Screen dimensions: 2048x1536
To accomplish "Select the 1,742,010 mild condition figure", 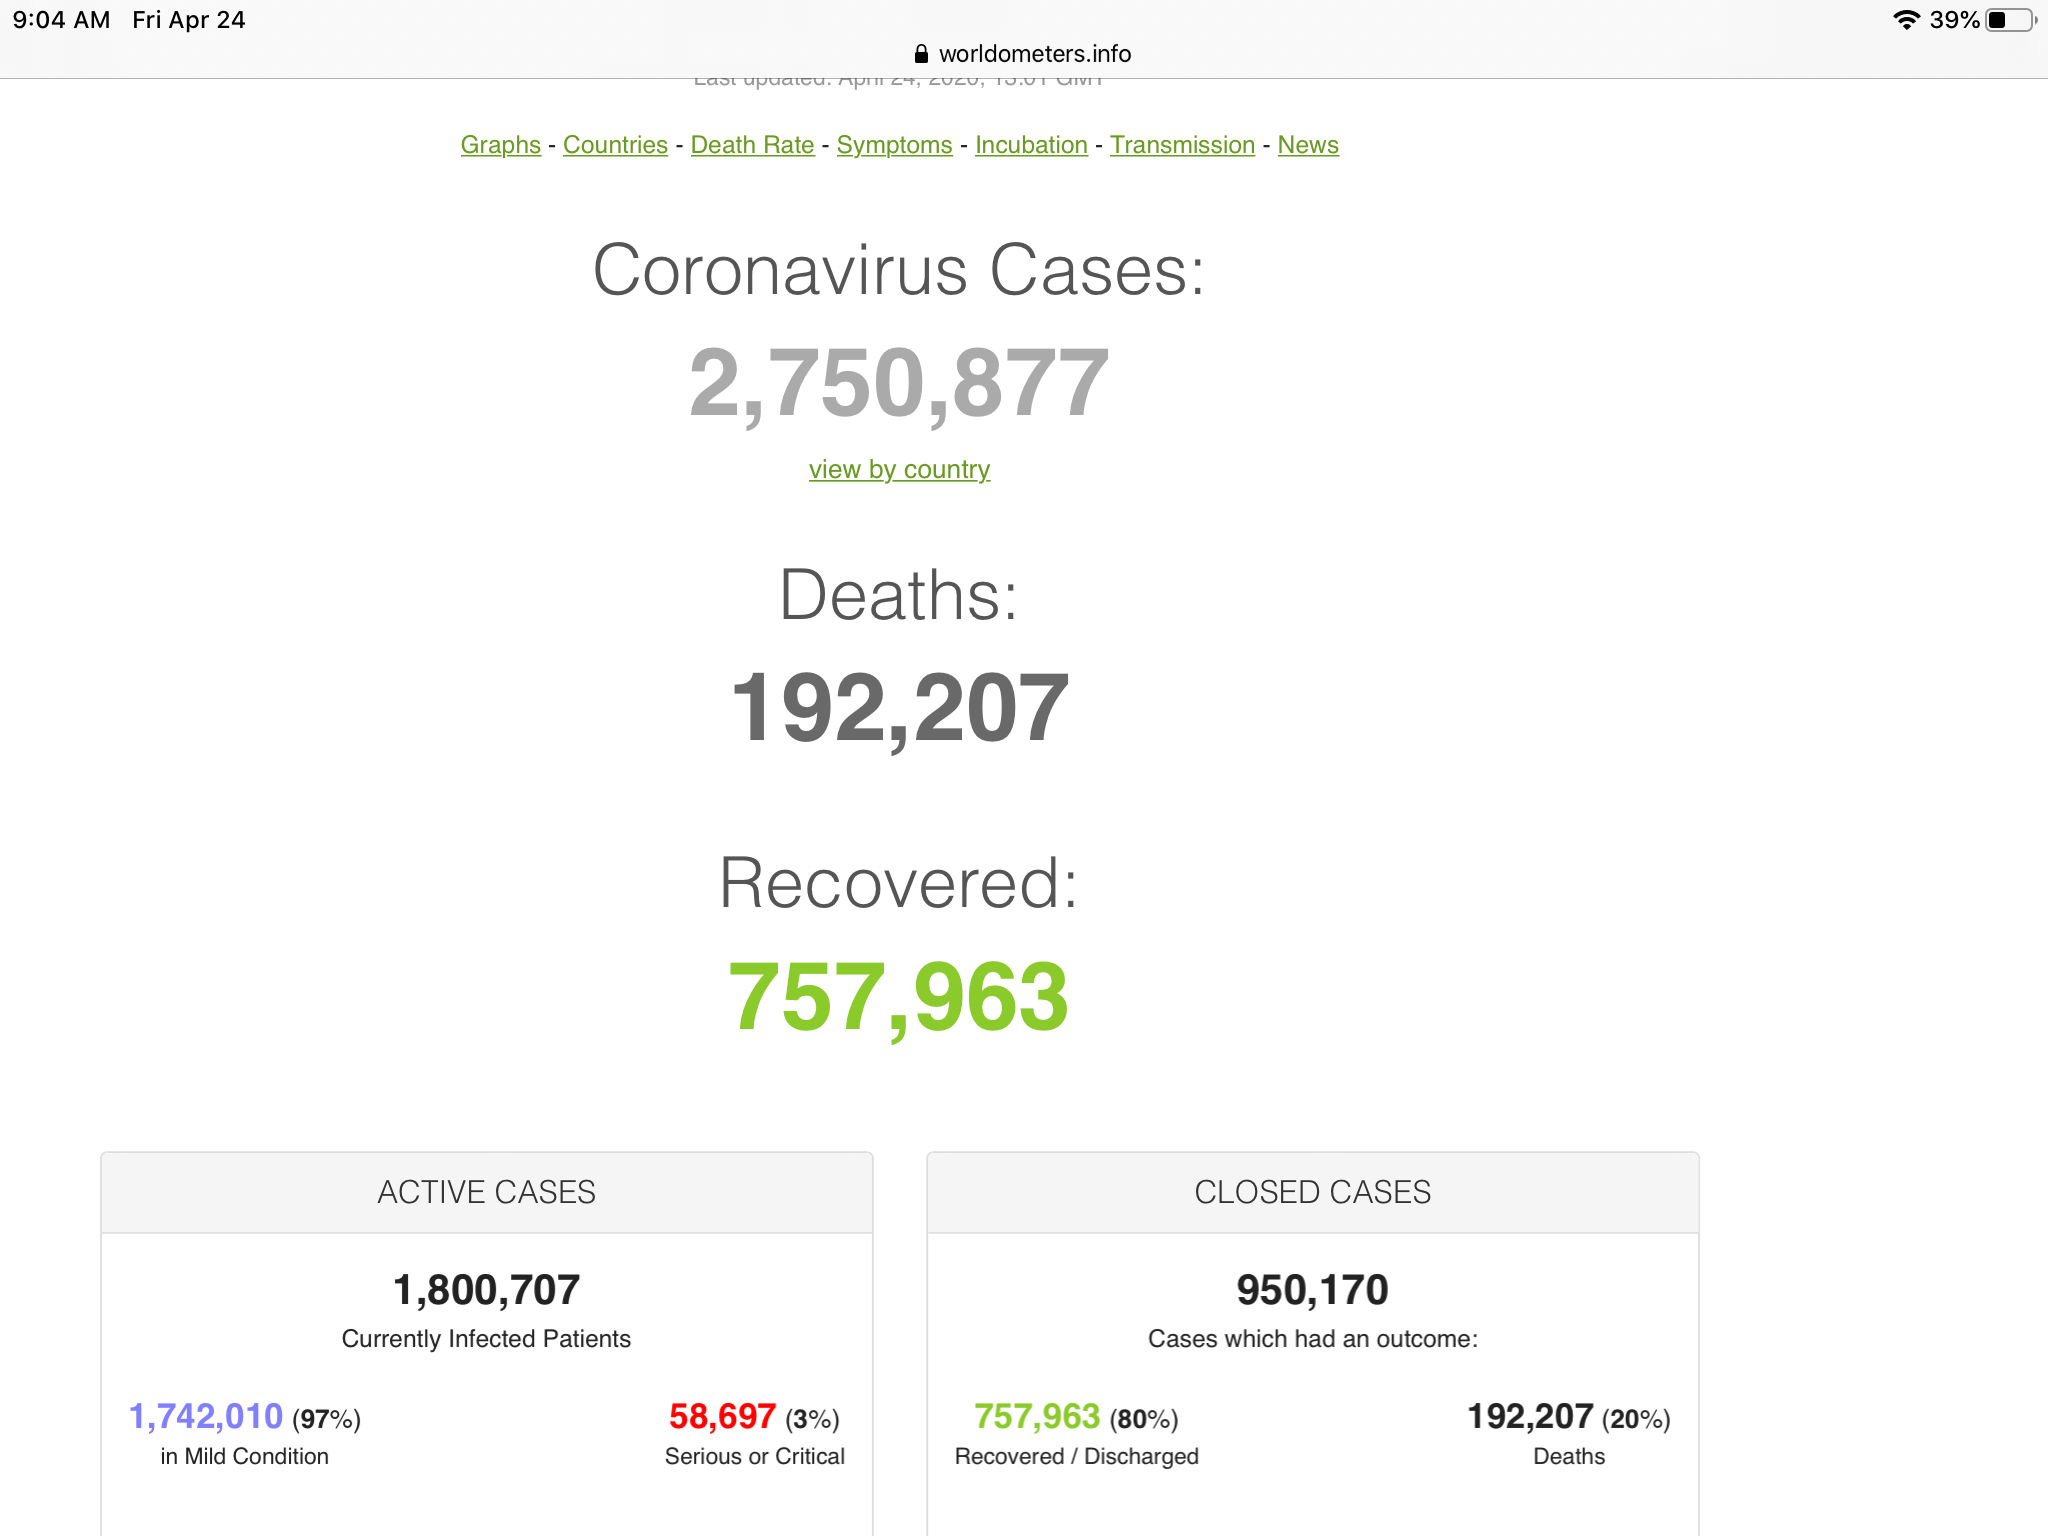I will coord(206,1416).
